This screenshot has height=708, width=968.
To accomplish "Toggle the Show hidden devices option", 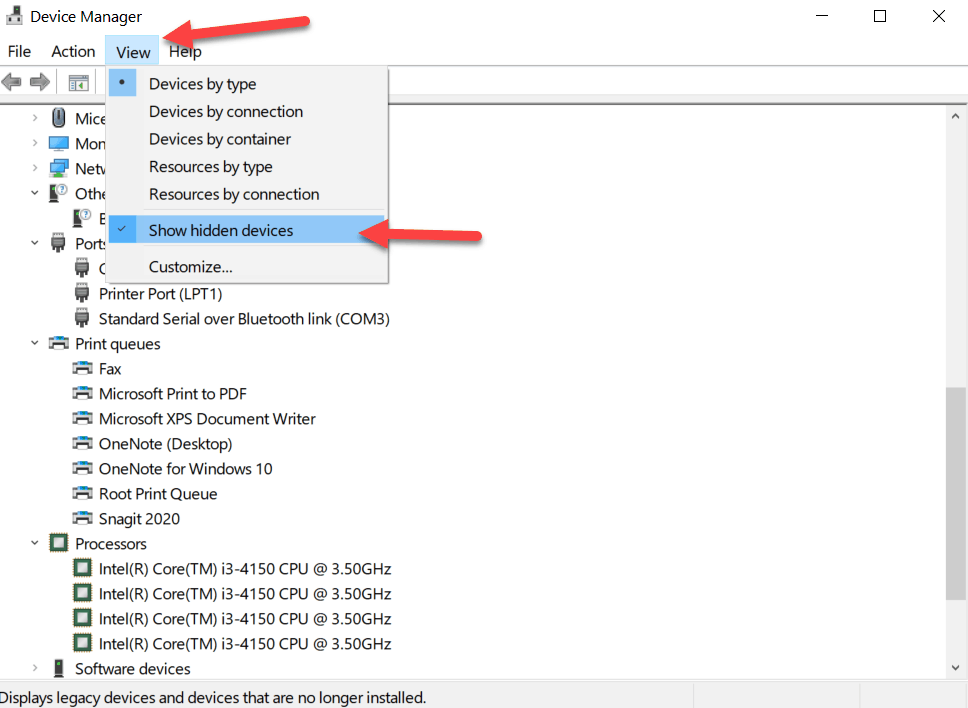I will (221, 231).
